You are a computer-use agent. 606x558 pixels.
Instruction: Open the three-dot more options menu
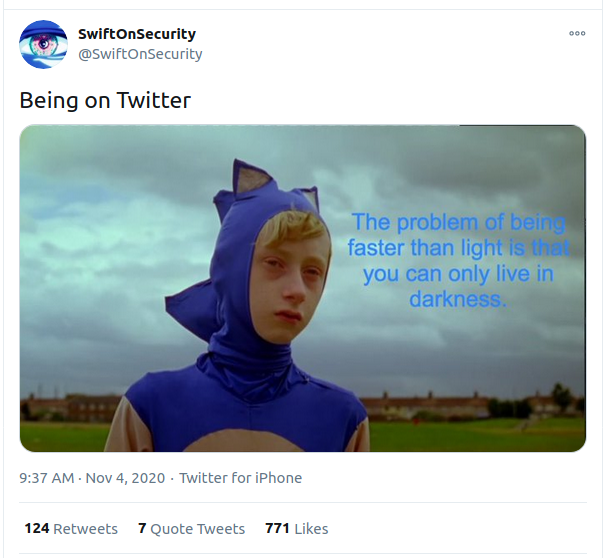(577, 33)
